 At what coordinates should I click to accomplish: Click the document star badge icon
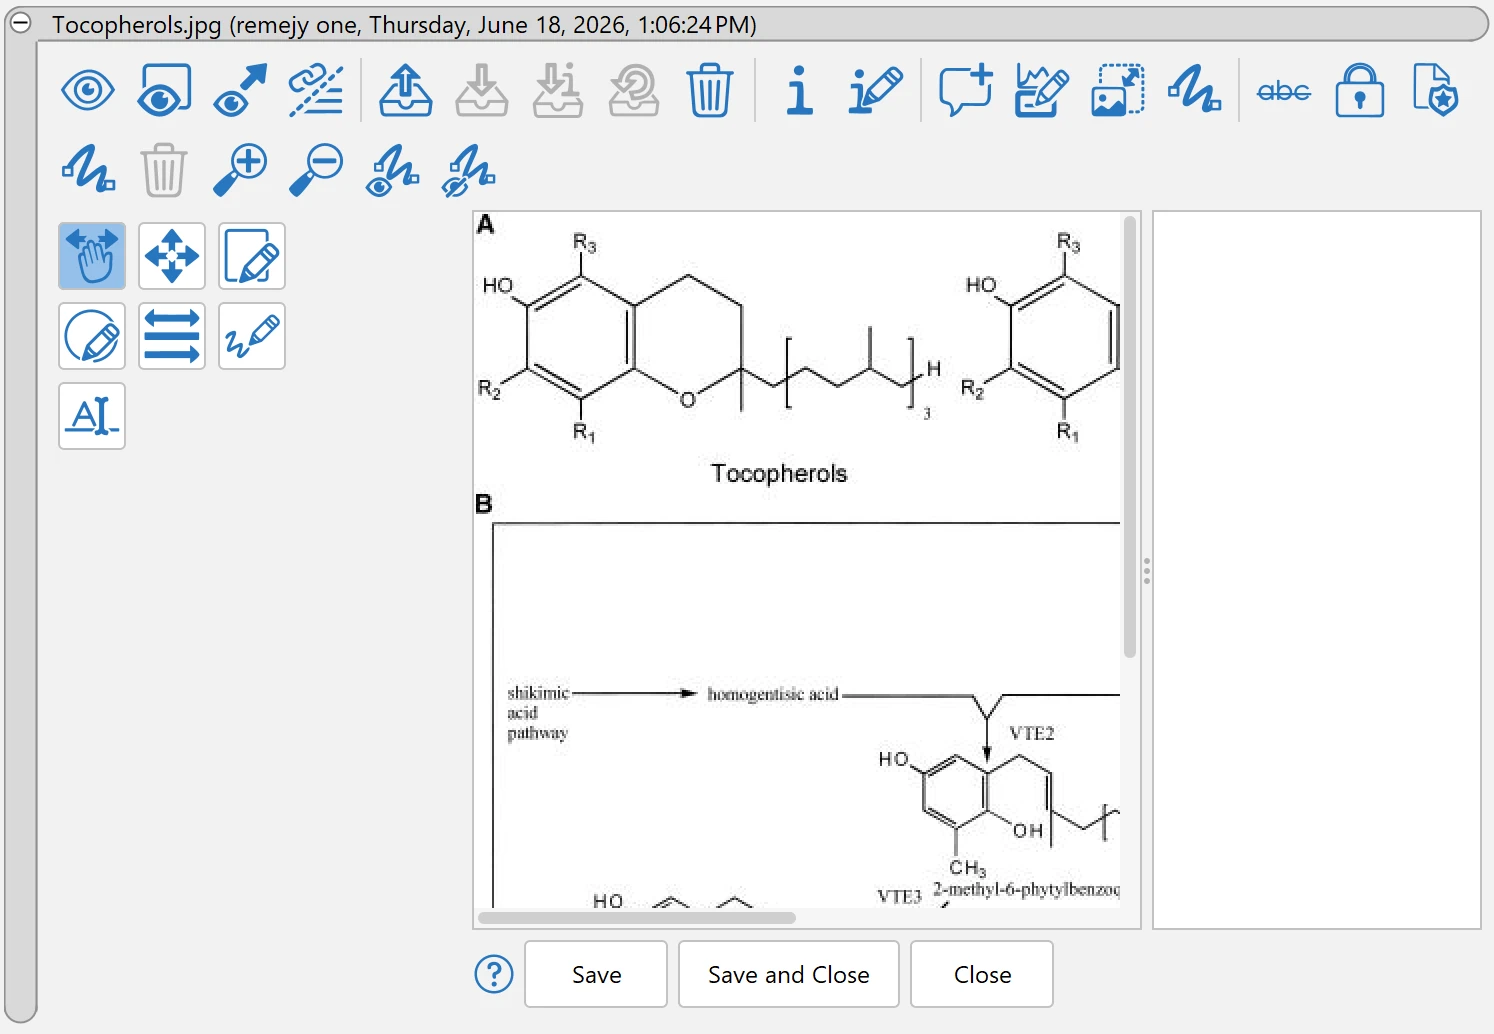[1436, 91]
